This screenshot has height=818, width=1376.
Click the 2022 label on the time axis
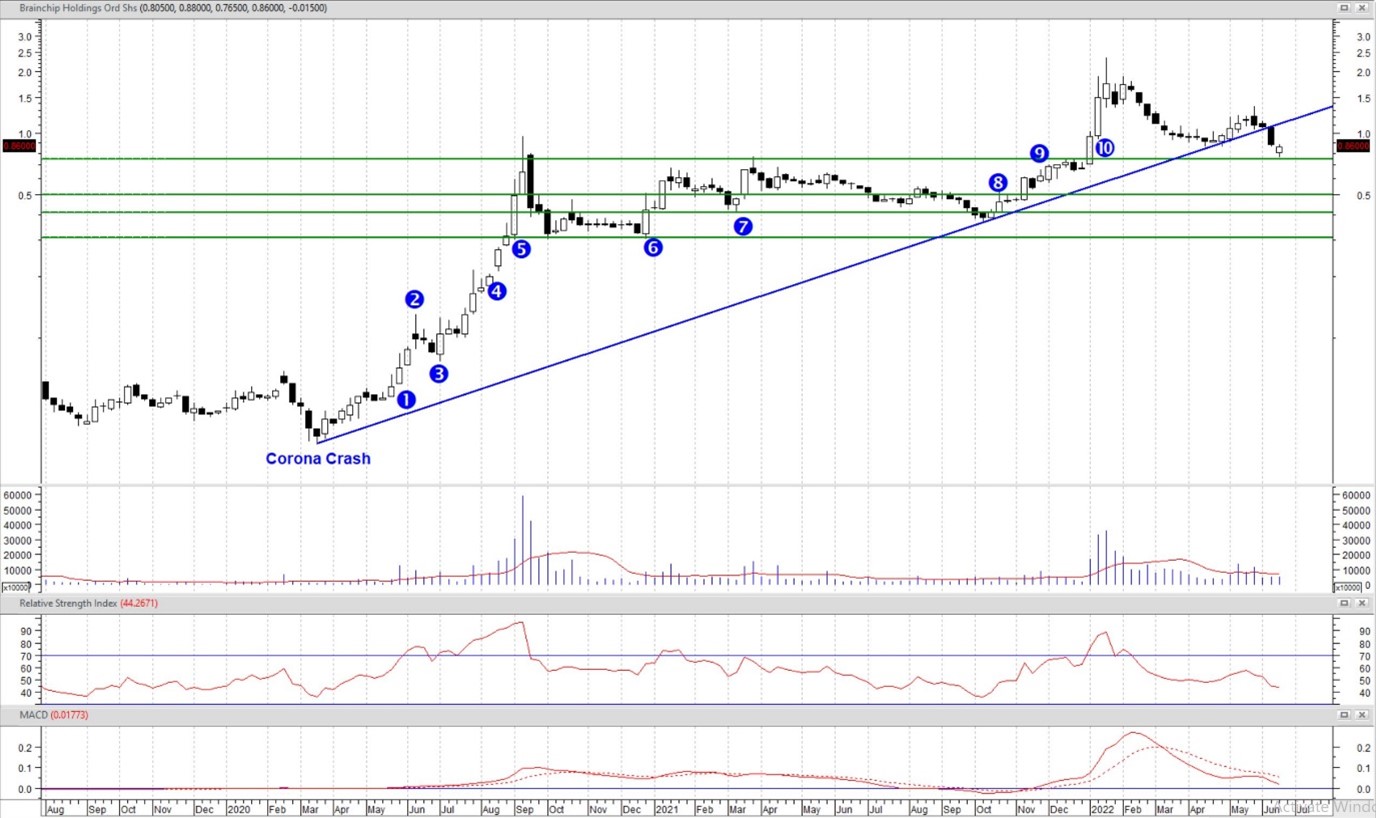(x=1101, y=808)
